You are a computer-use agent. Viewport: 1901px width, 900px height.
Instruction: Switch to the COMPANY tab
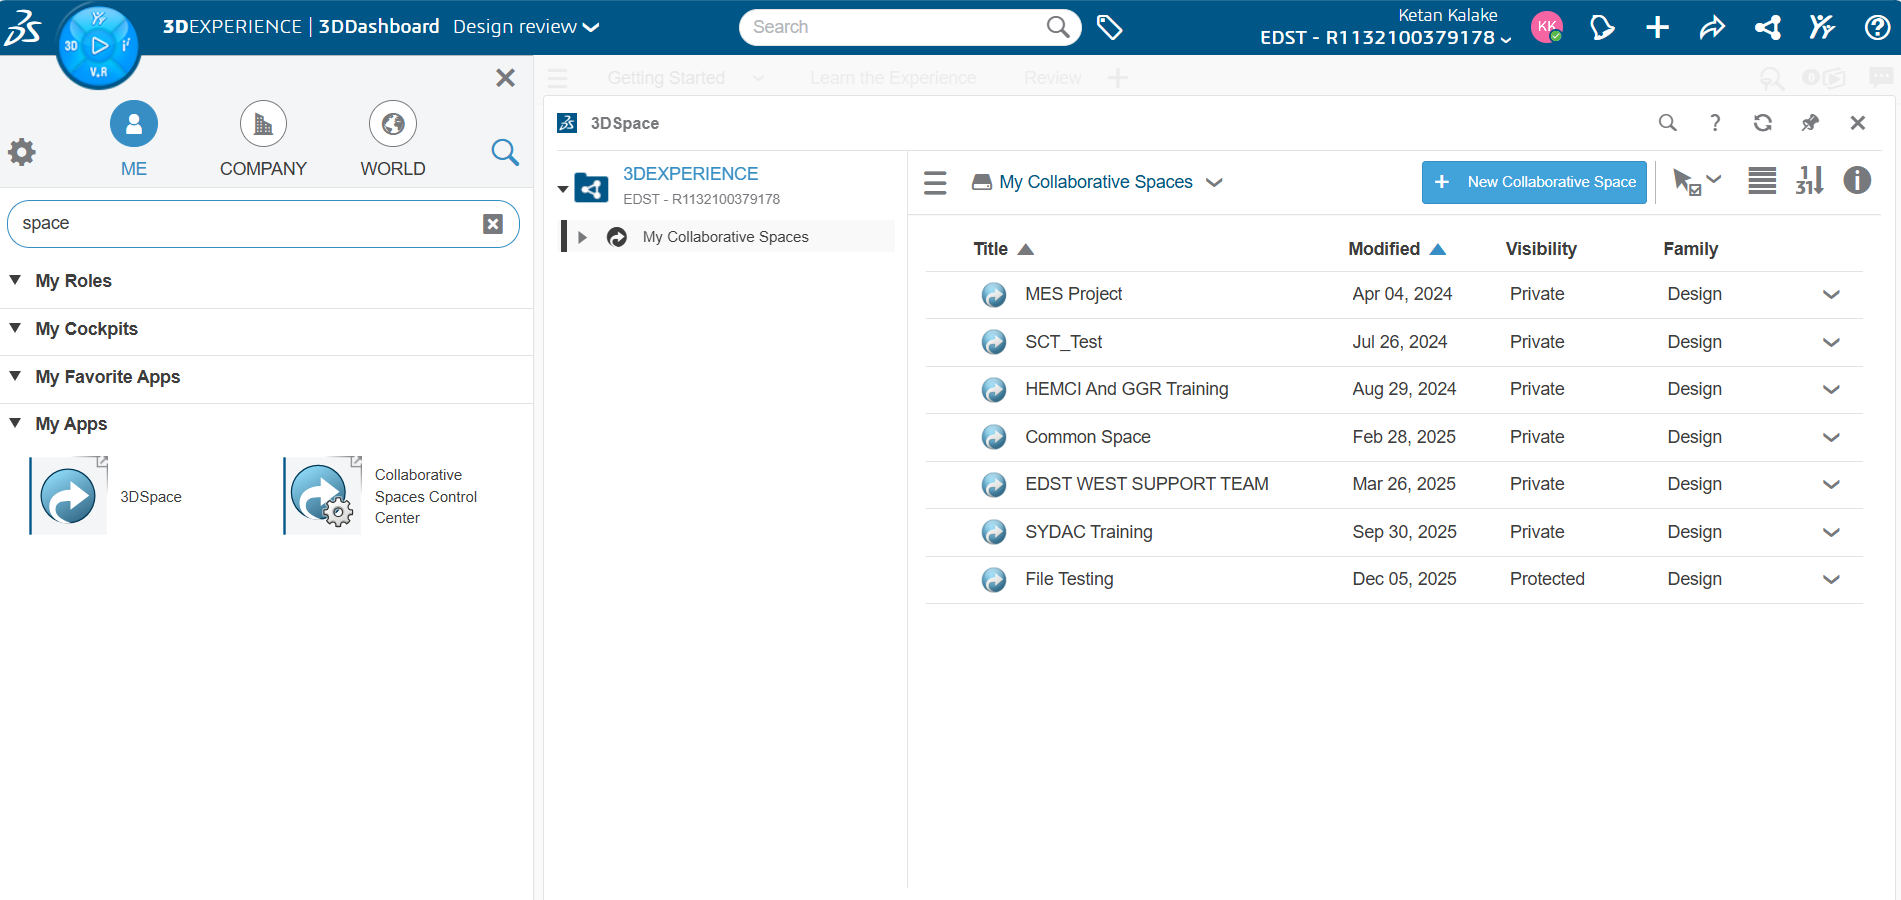pyautogui.click(x=263, y=139)
